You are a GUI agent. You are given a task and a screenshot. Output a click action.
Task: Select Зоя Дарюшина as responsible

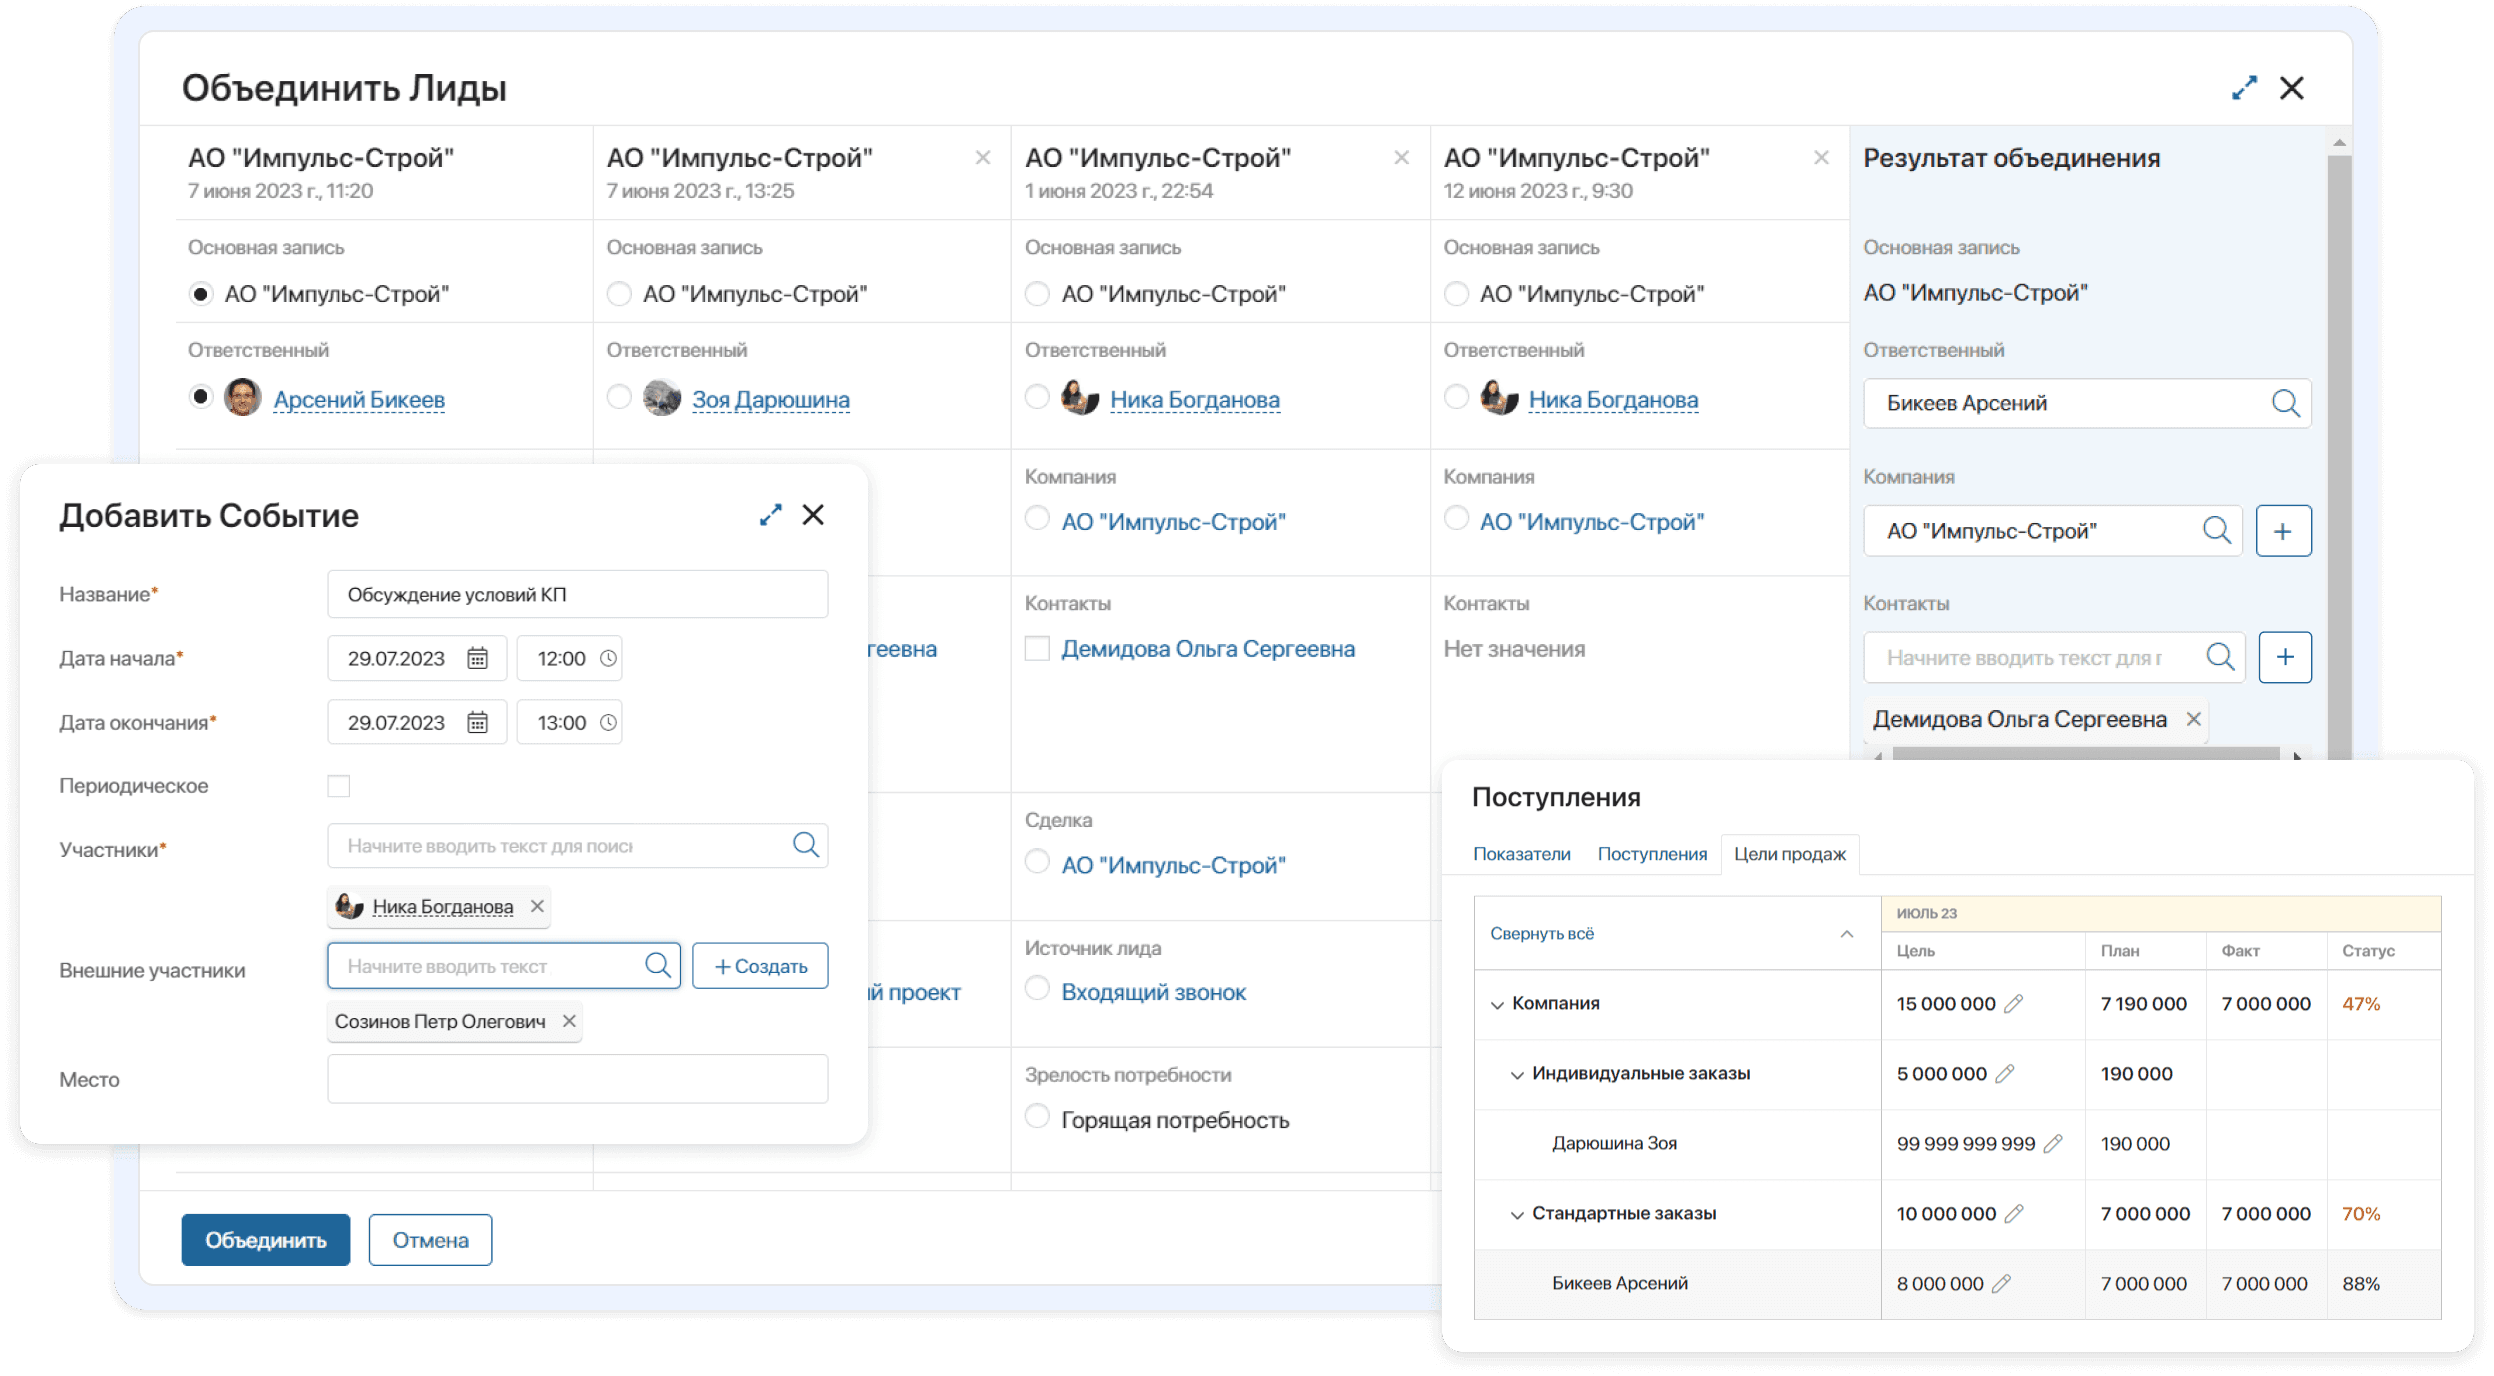(619, 397)
